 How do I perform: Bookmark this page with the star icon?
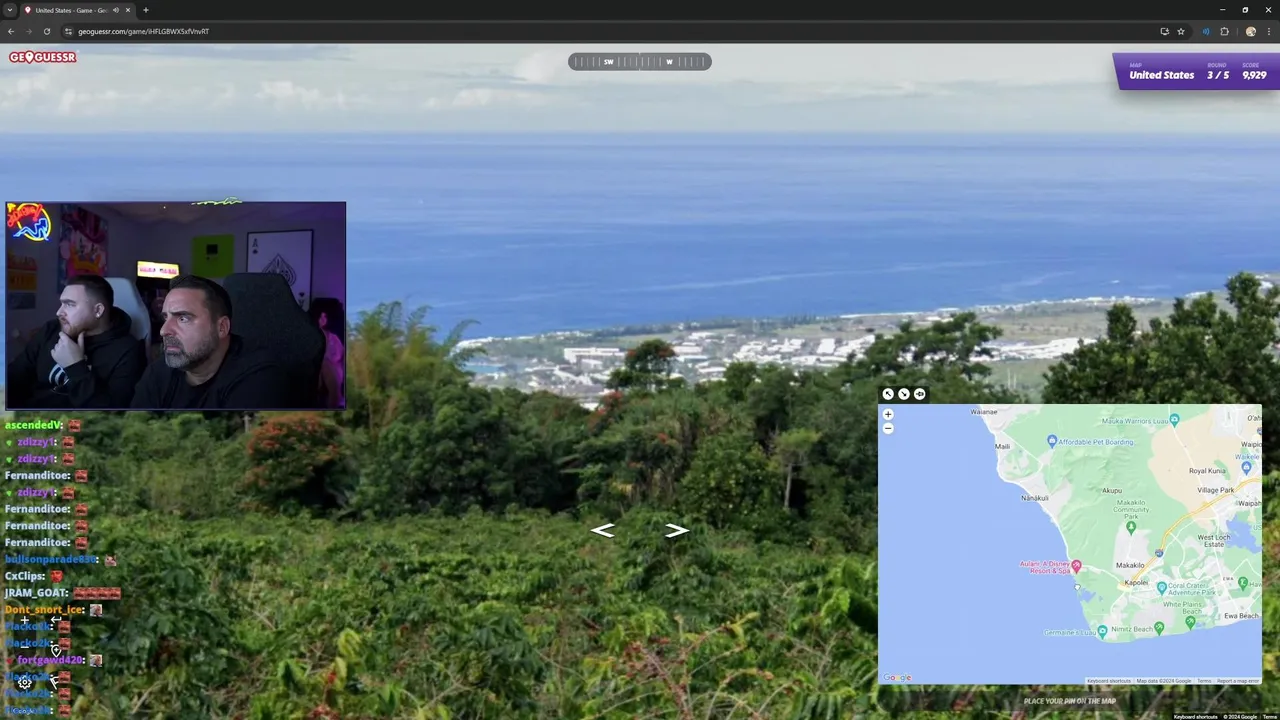pos(1181,31)
